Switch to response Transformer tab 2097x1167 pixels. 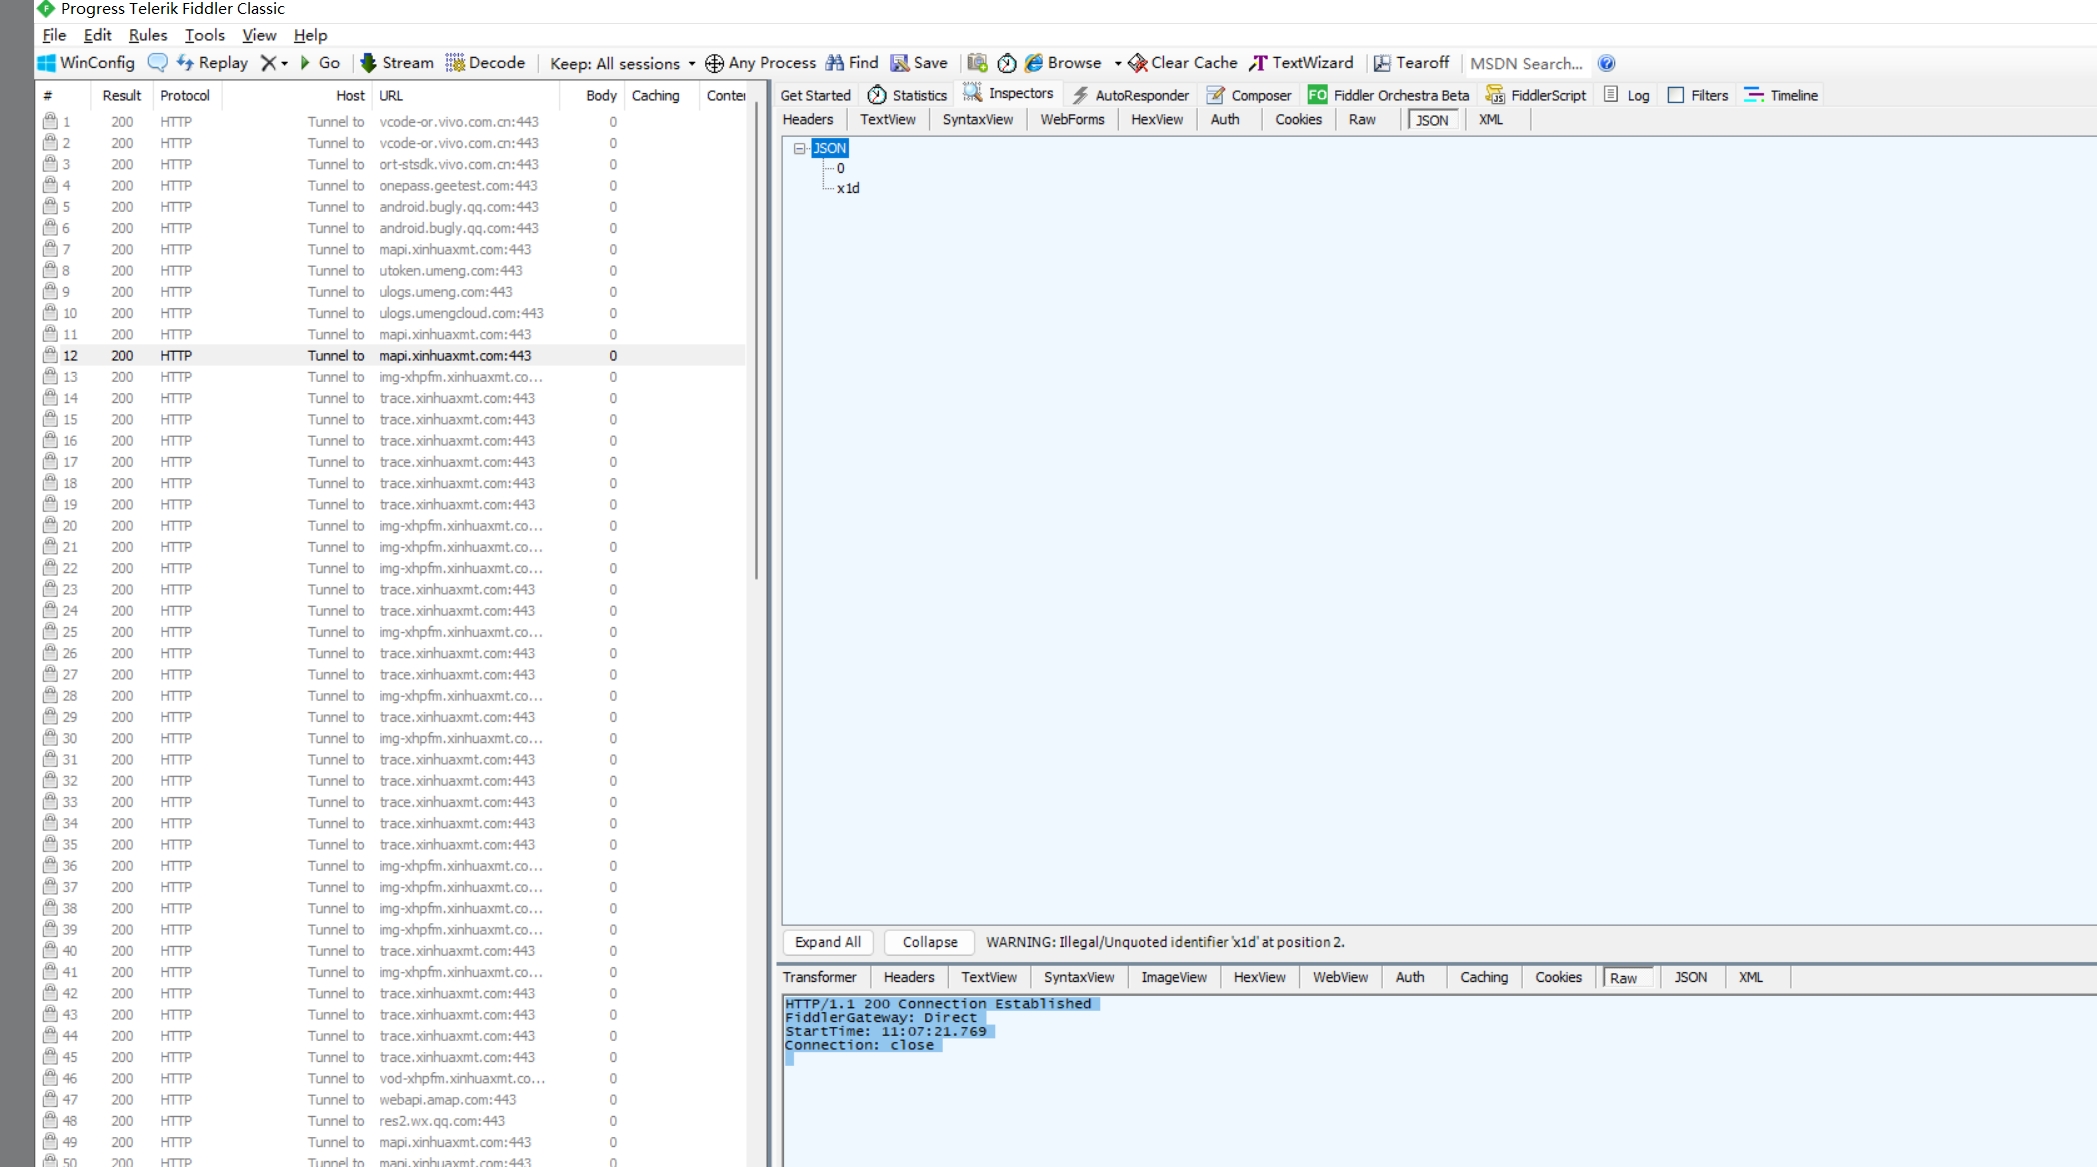point(819,977)
